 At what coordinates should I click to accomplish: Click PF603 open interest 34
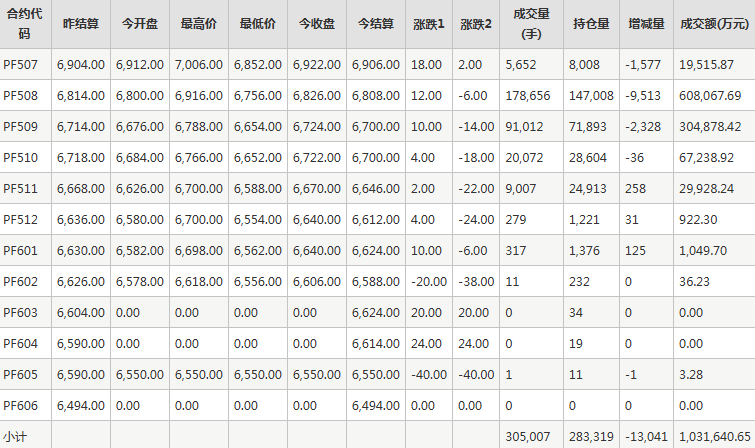pyautogui.click(x=576, y=313)
